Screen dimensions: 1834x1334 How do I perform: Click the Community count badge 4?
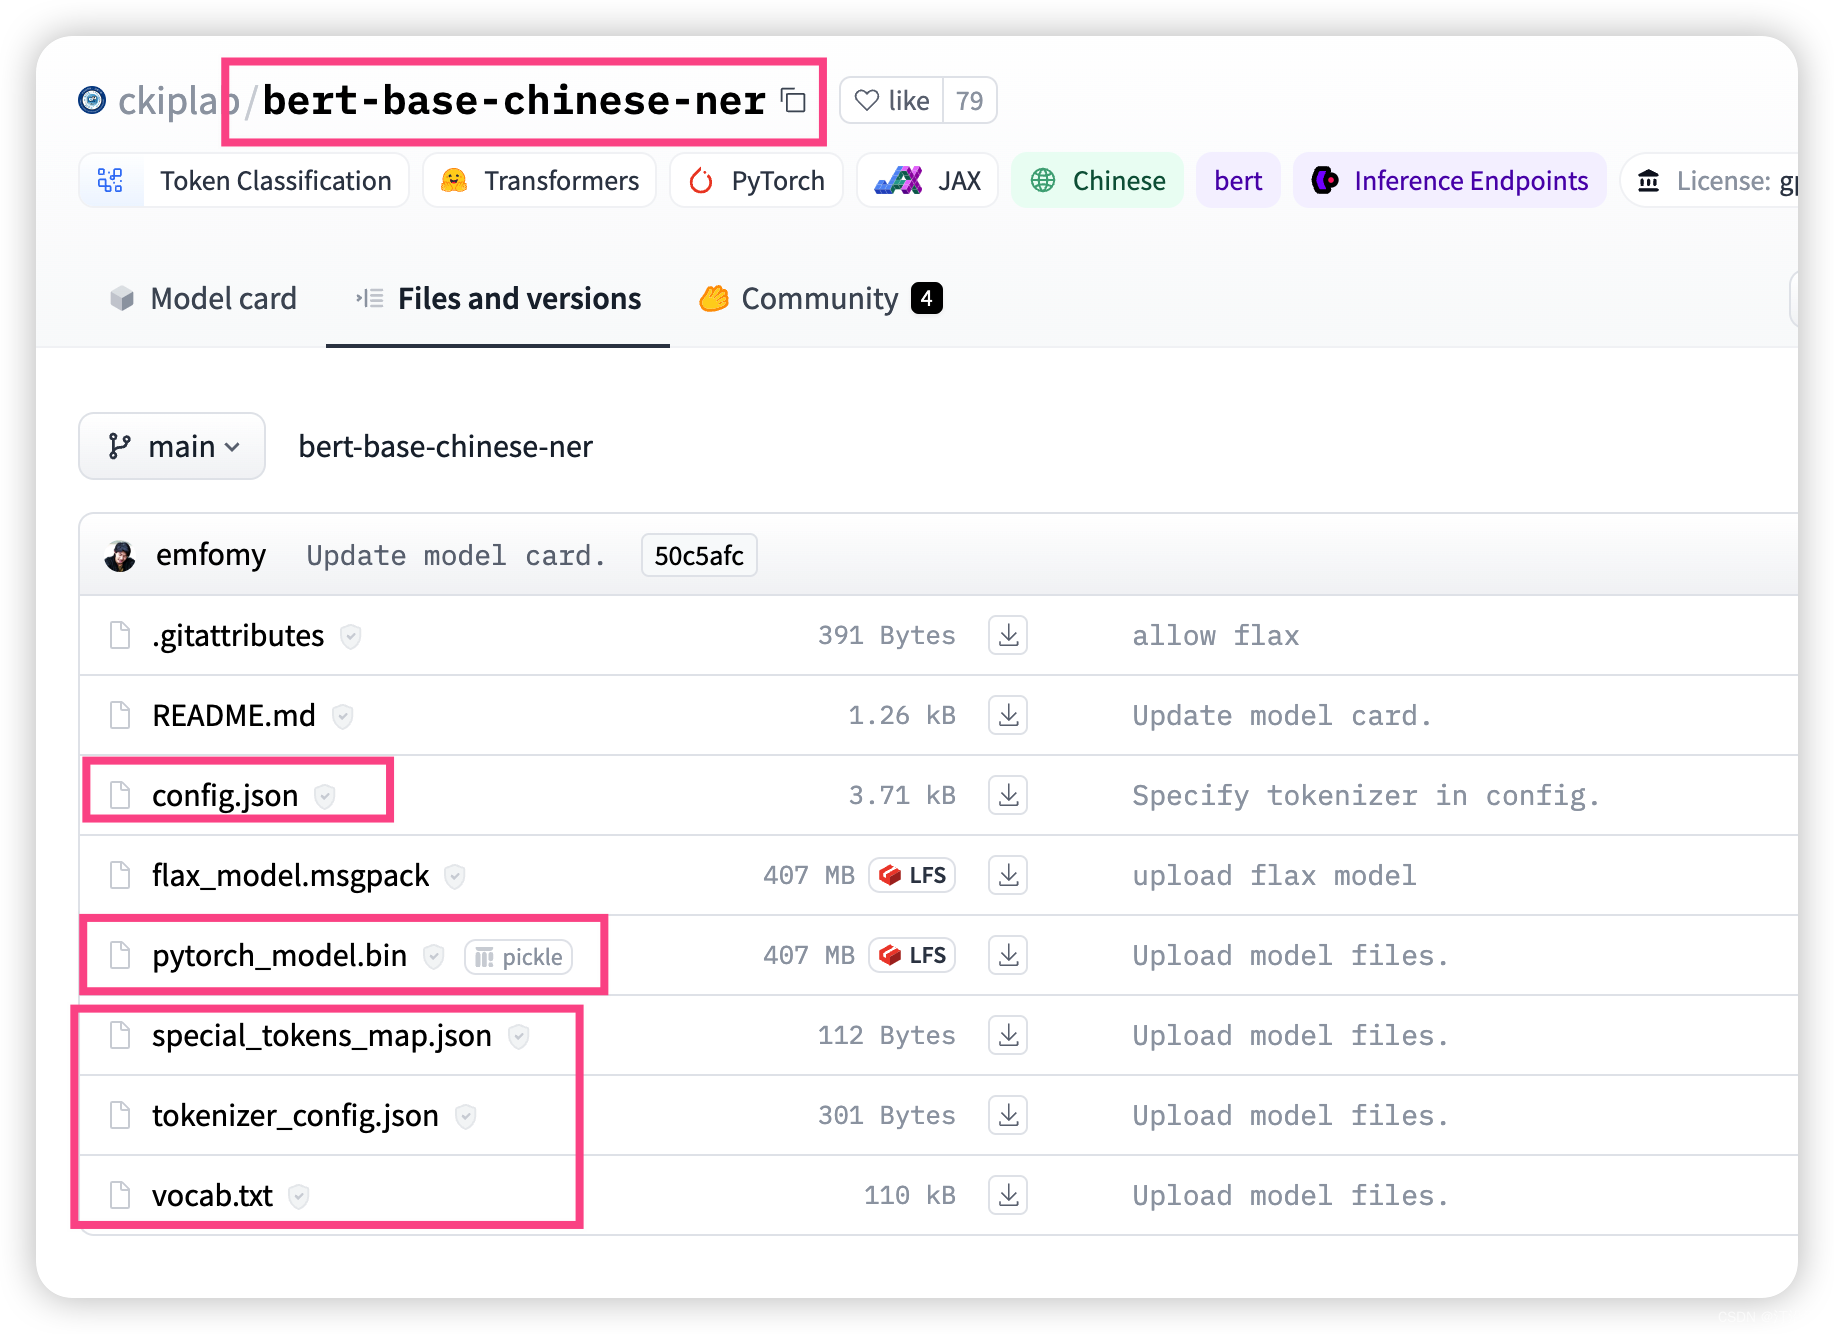coord(927,298)
